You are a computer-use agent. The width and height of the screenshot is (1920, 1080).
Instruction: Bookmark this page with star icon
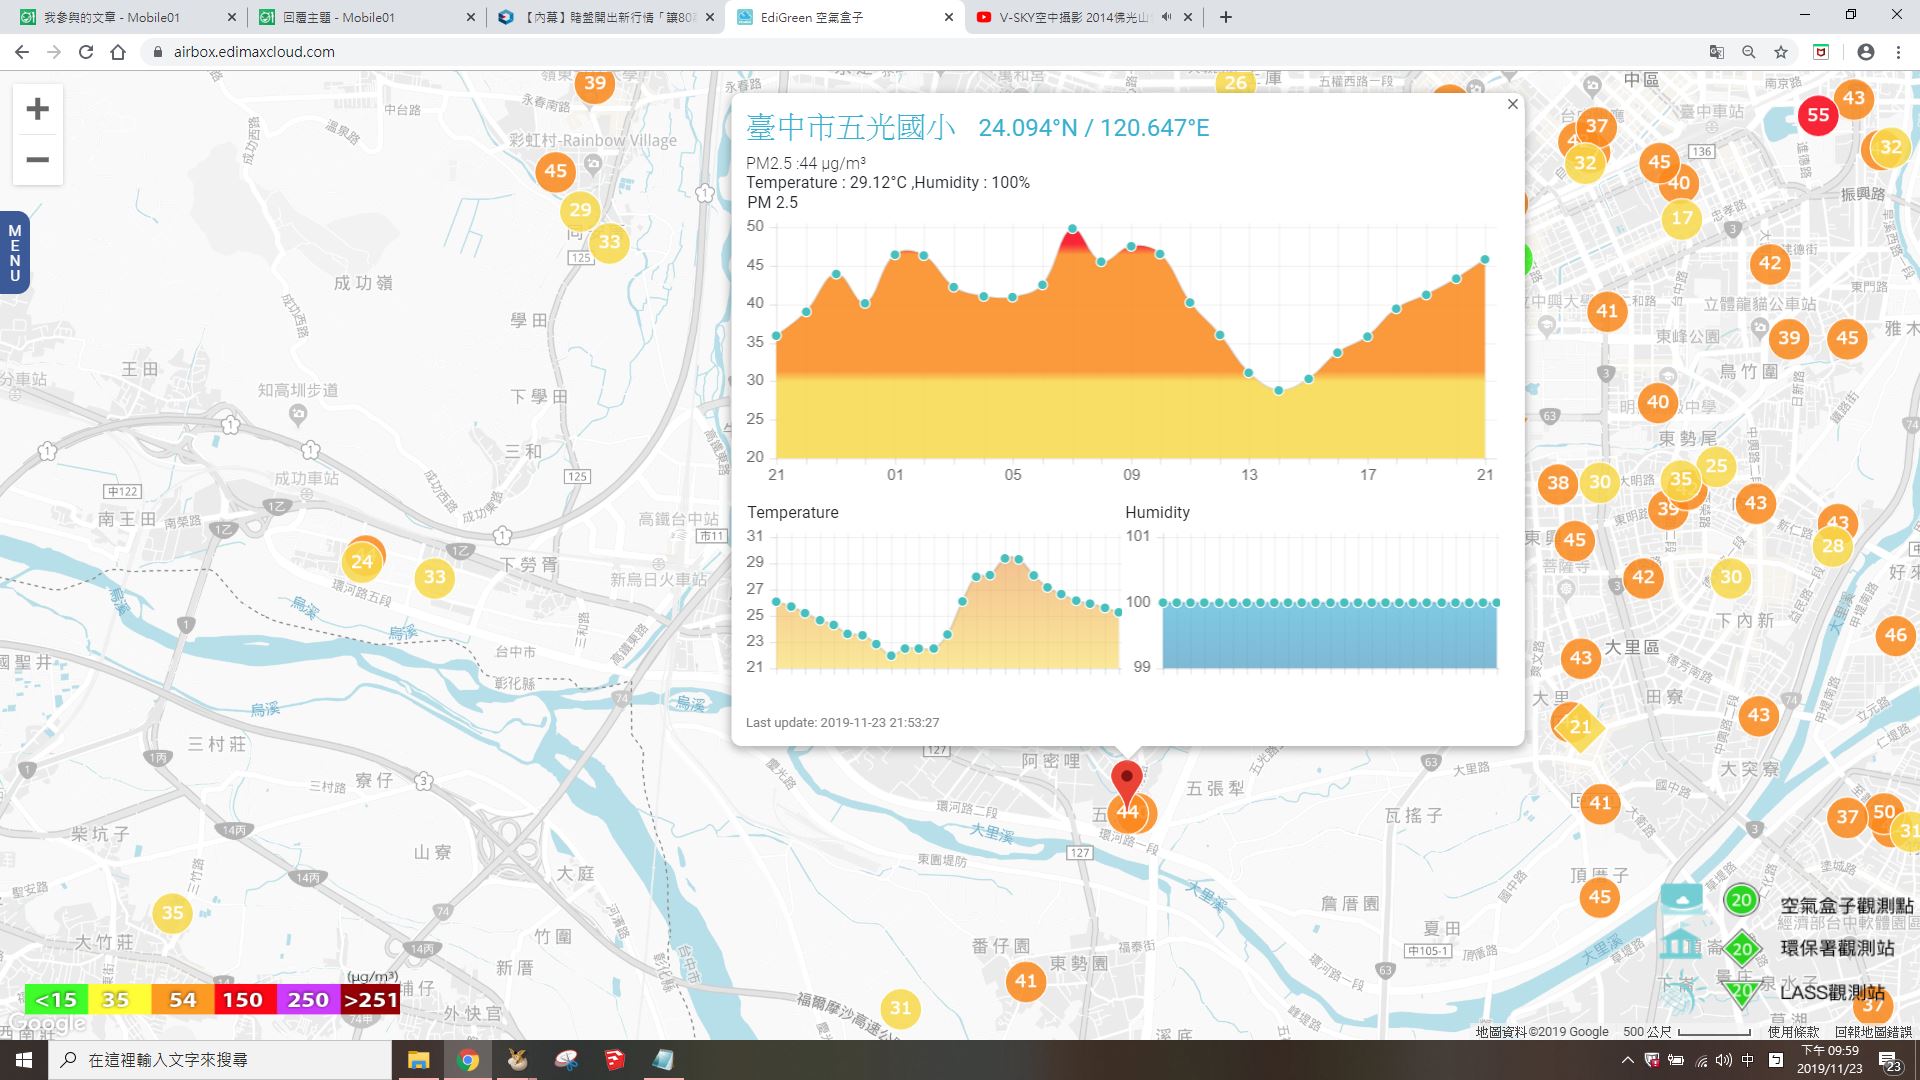[x=1781, y=52]
